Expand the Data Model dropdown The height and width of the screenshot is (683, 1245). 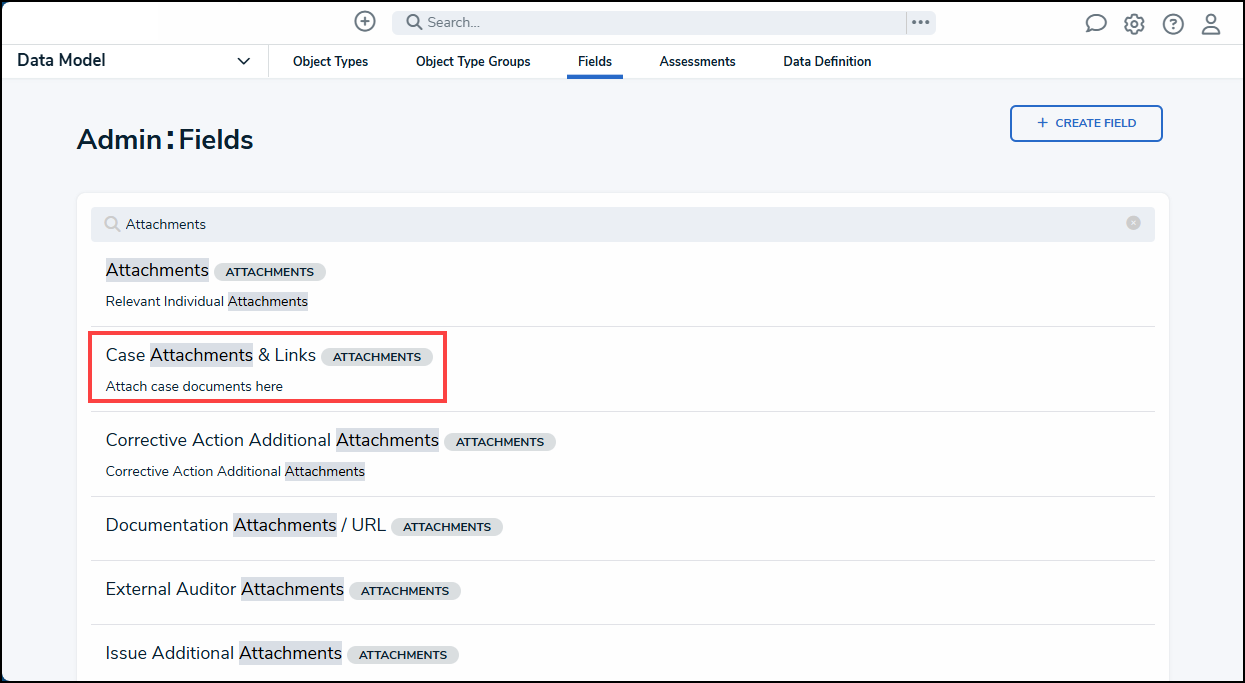coord(243,61)
